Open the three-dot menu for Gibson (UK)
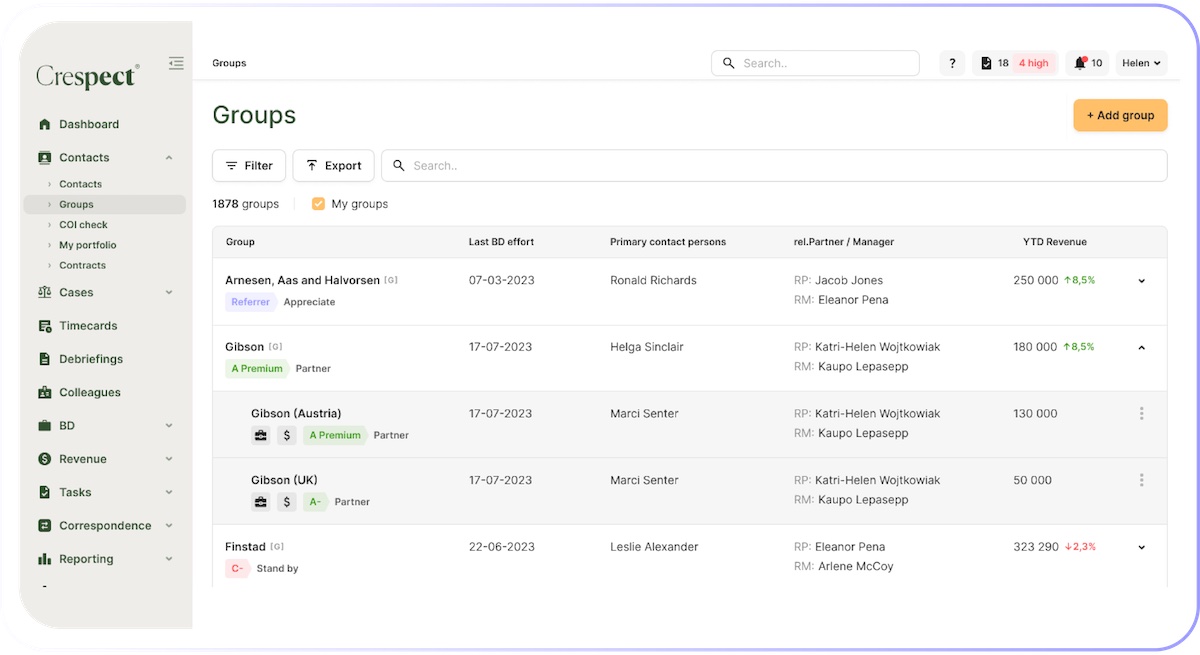 pos(1141,480)
